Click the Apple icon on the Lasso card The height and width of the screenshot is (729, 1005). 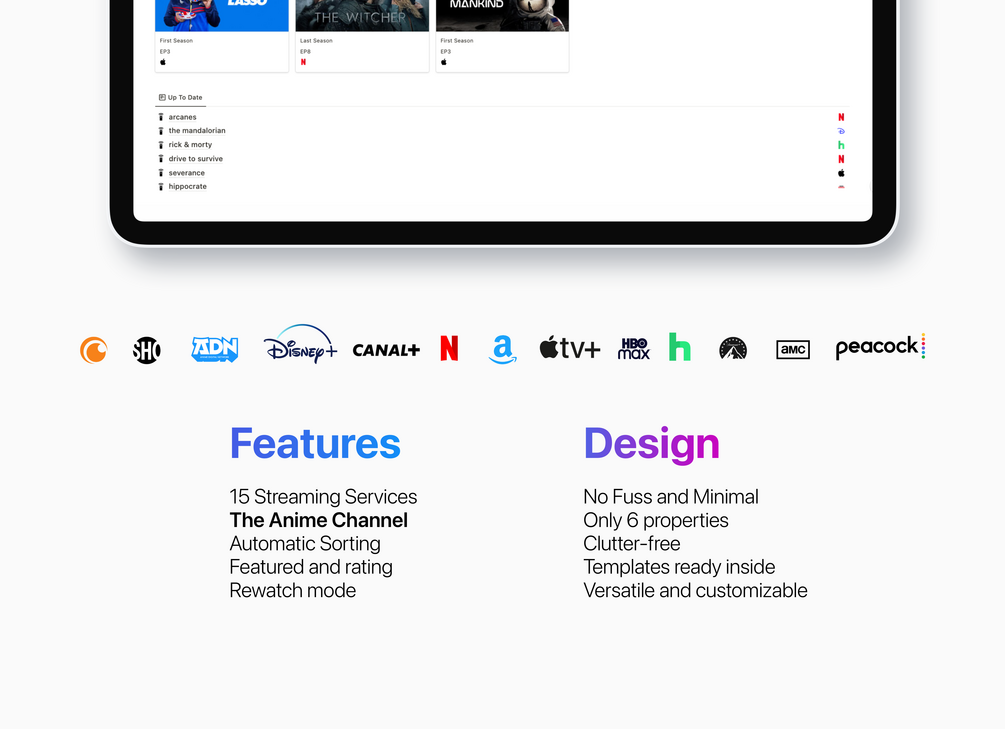point(163,62)
